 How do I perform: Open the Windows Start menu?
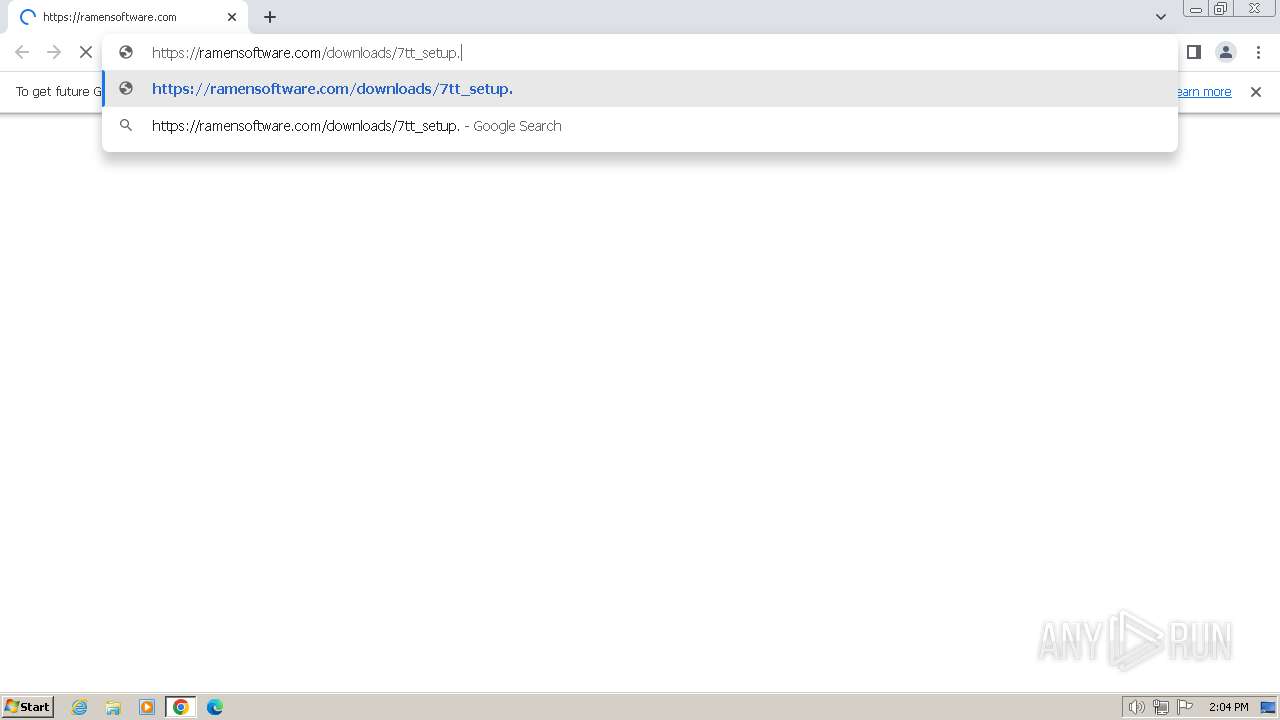pos(28,707)
